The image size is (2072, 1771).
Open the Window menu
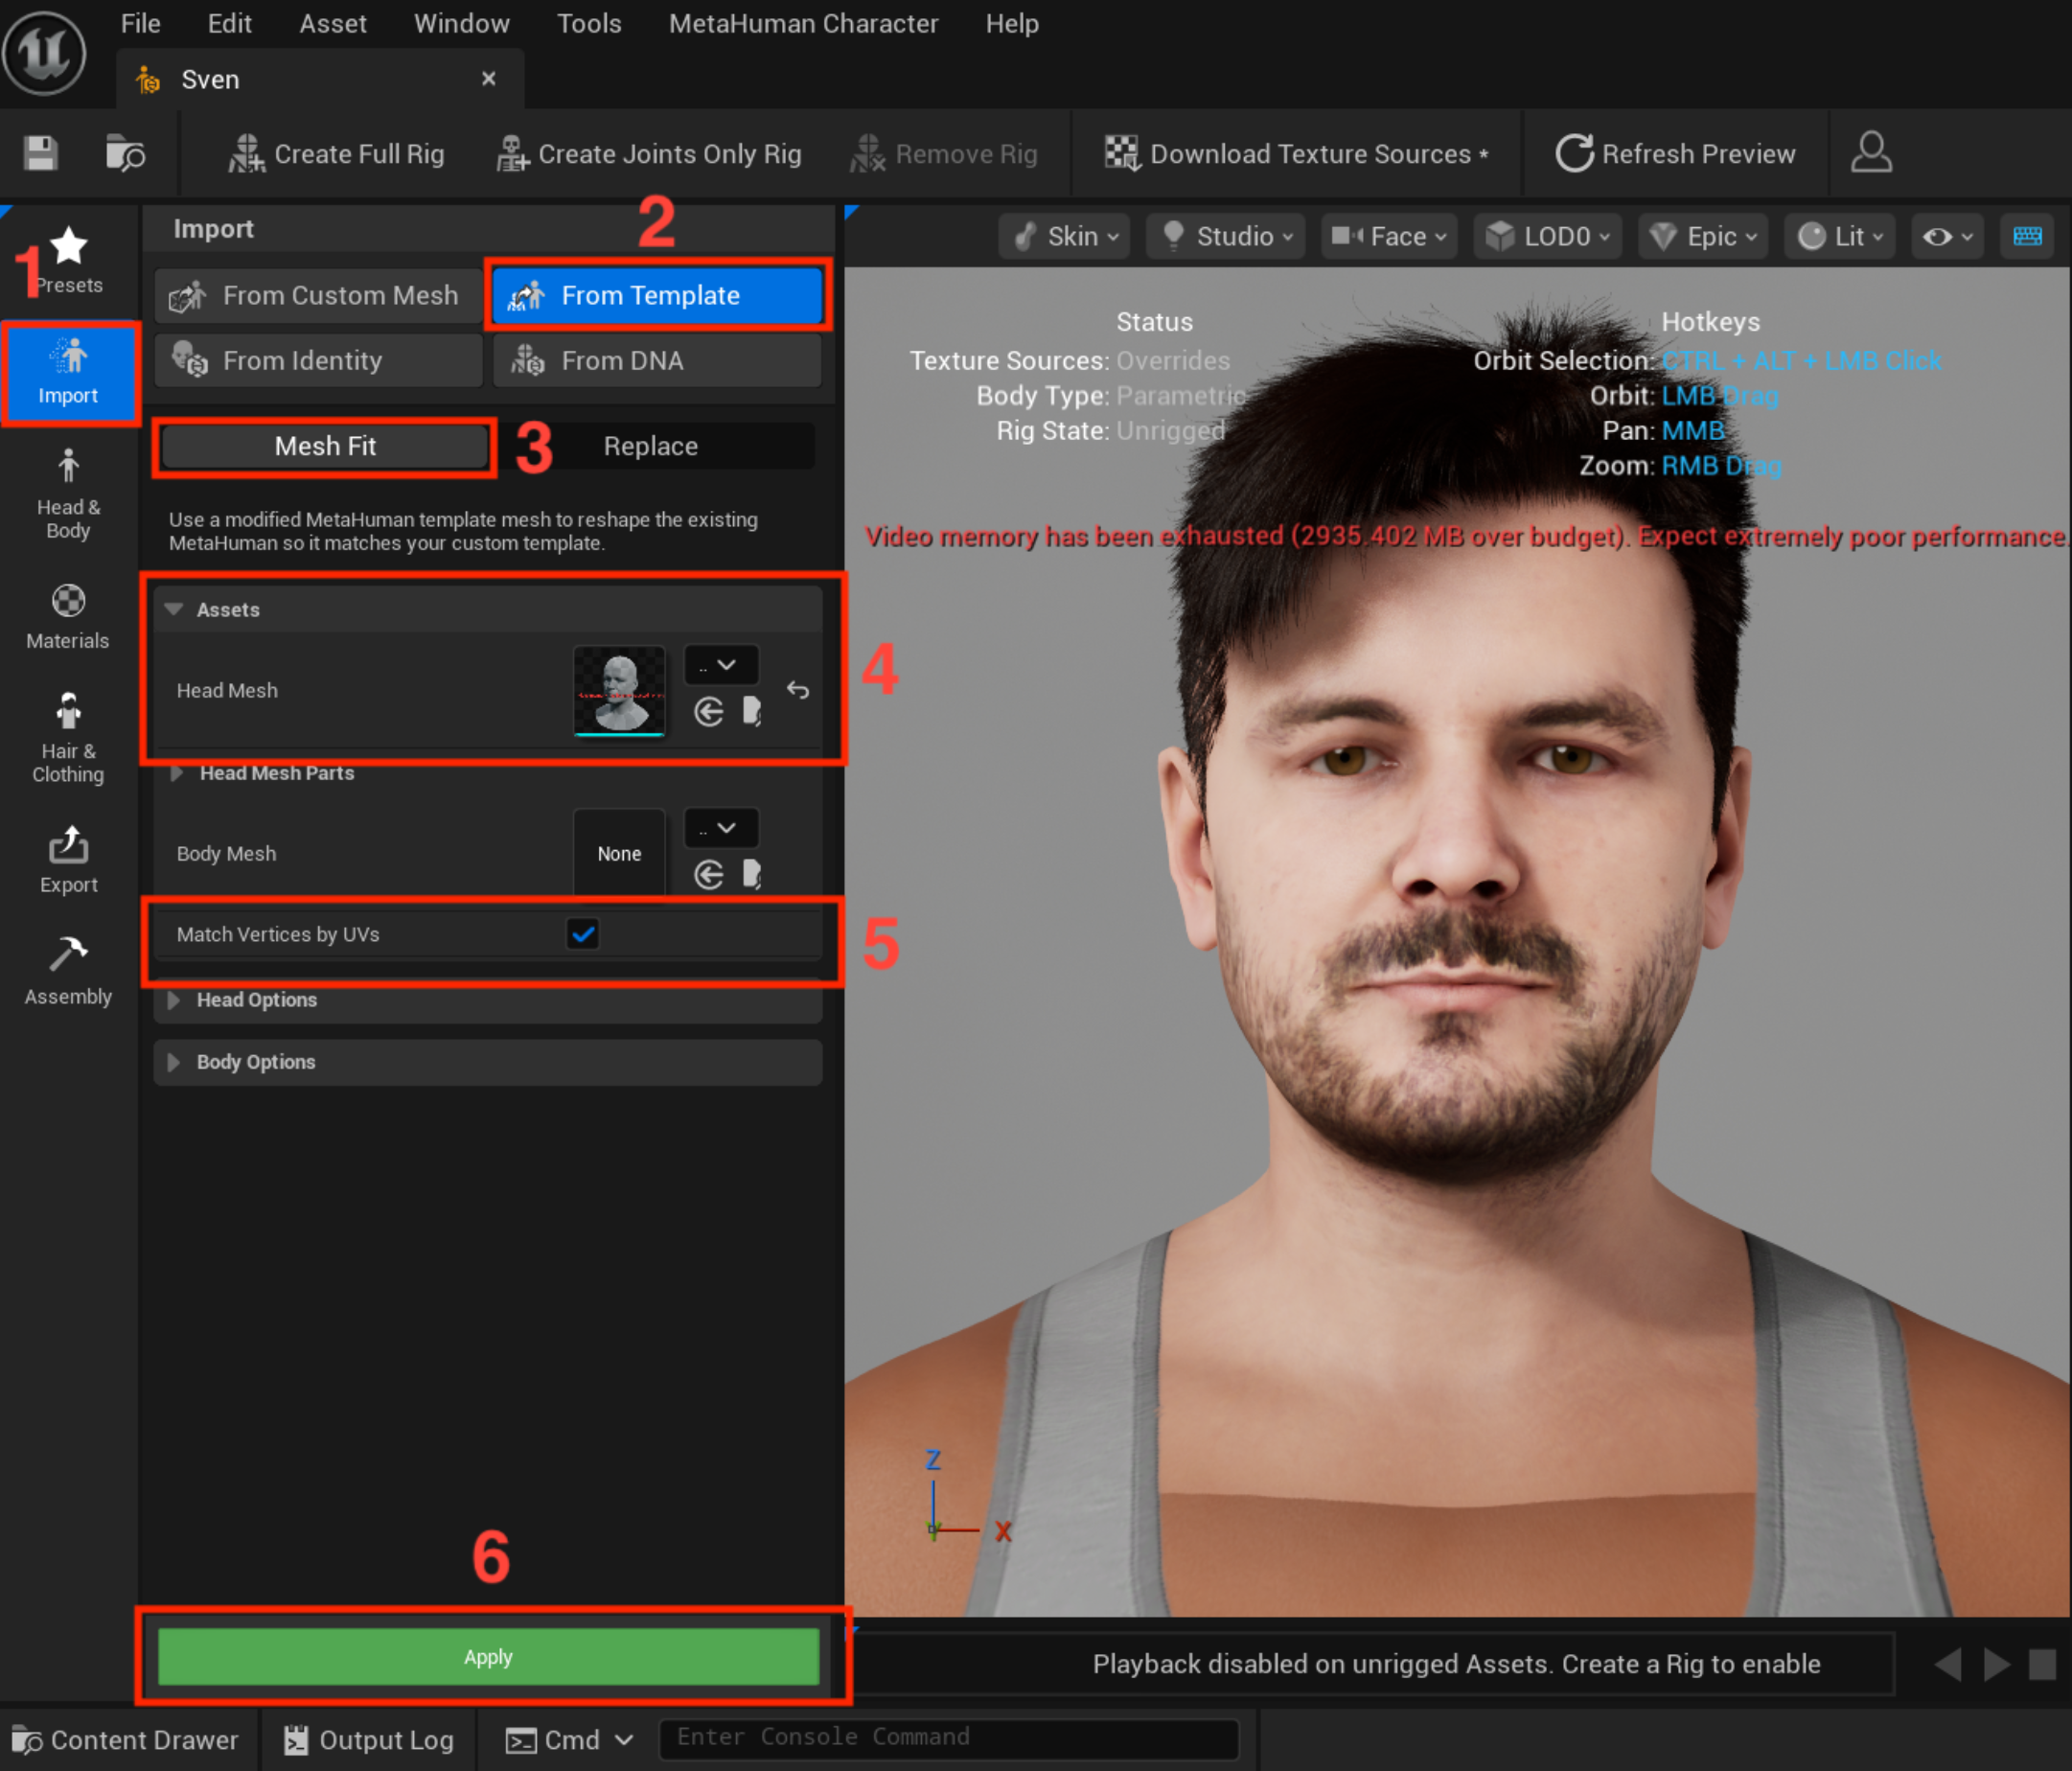tap(461, 23)
